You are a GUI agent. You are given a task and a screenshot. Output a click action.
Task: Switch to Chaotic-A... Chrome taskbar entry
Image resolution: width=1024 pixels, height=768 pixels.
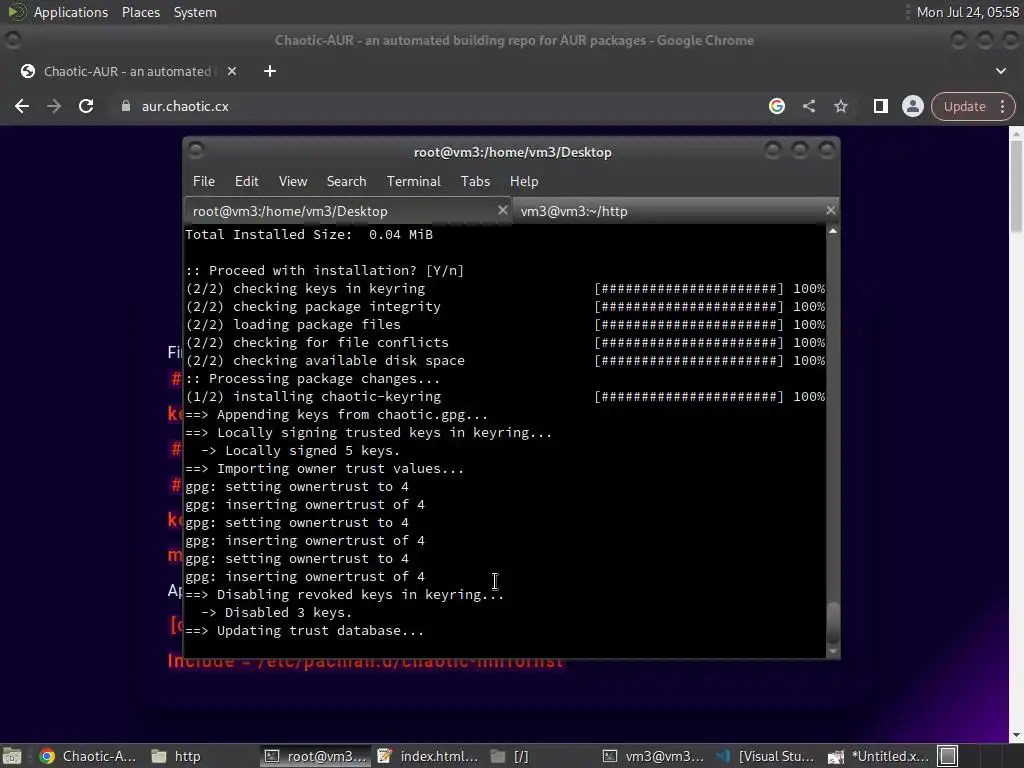click(88, 756)
